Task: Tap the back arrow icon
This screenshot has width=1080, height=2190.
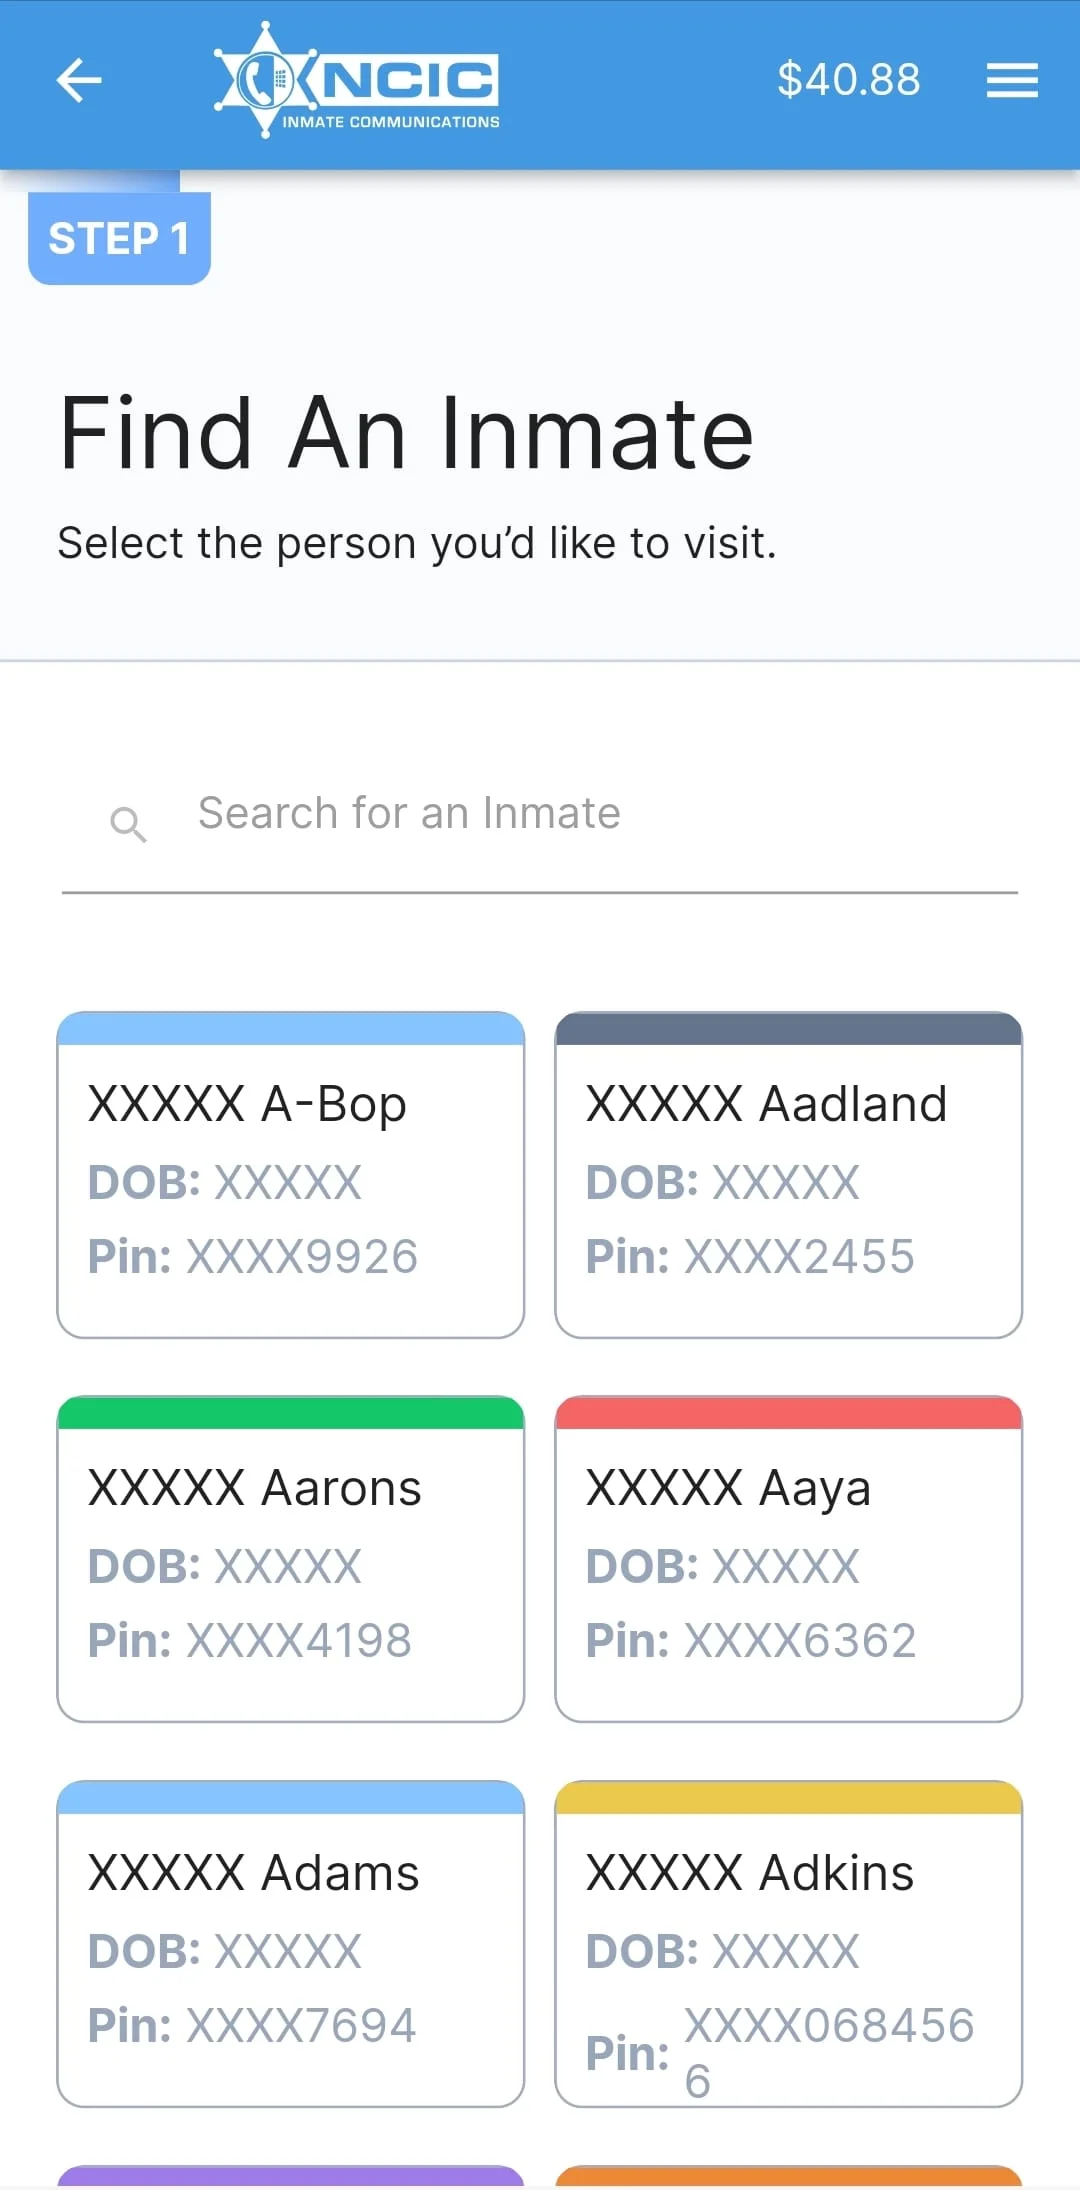Action: point(79,81)
